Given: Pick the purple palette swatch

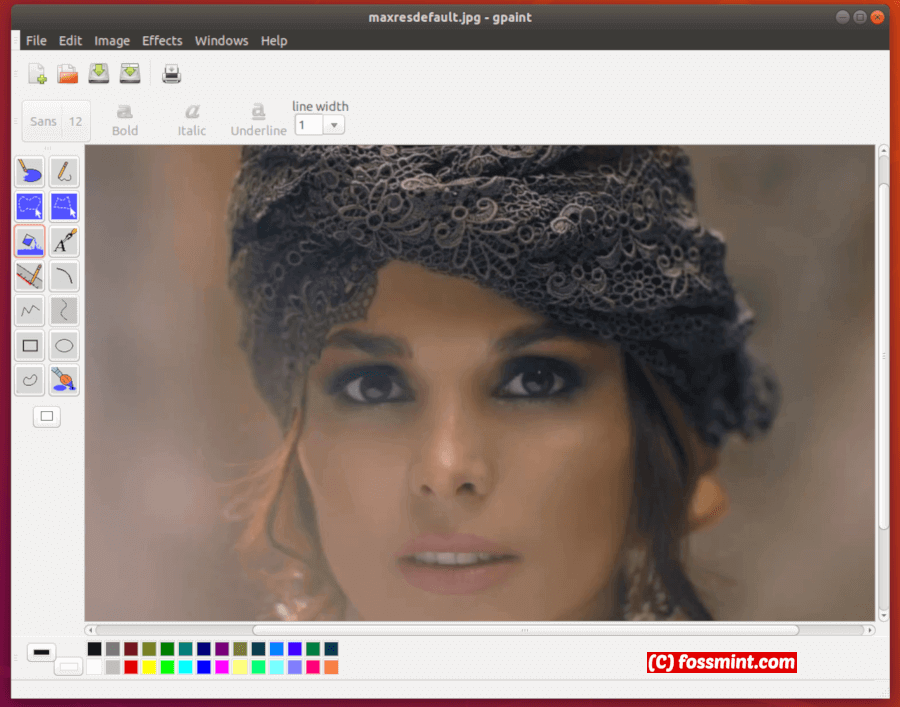Looking at the screenshot, I should pos(222,648).
